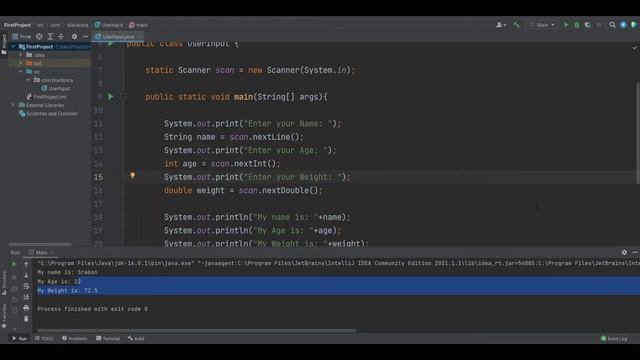
Task: Hide the Run panel with minus icon
Action: [635, 253]
